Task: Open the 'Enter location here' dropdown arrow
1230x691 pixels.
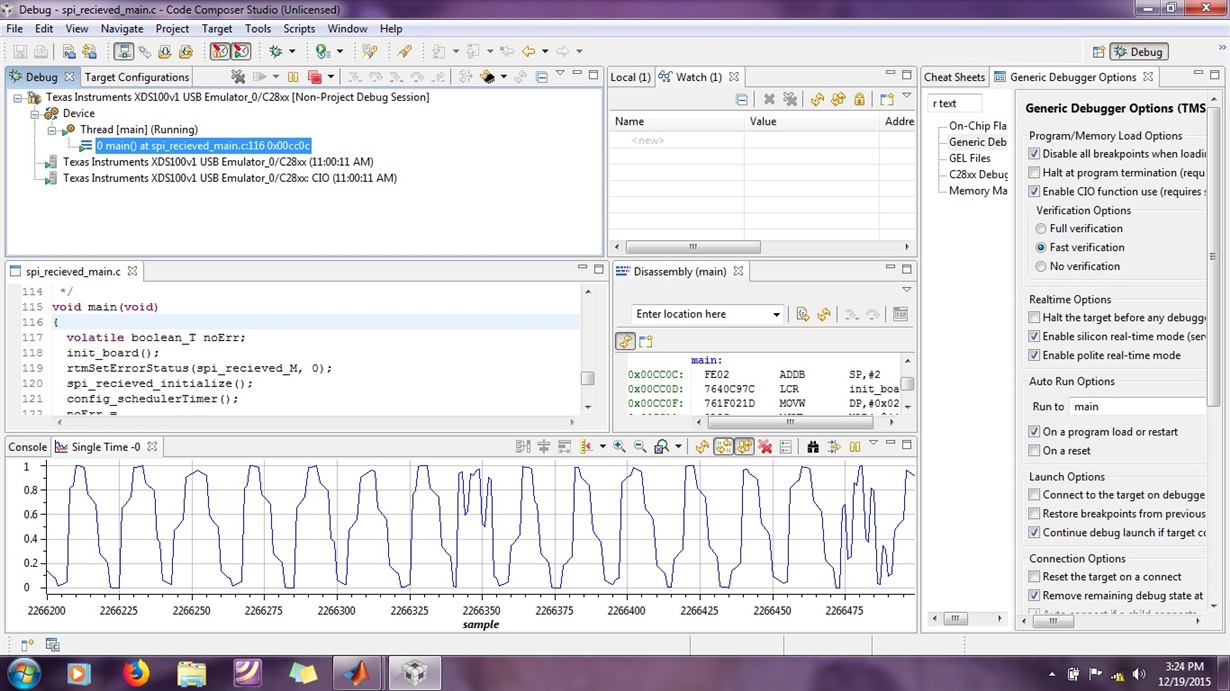Action: coord(776,315)
